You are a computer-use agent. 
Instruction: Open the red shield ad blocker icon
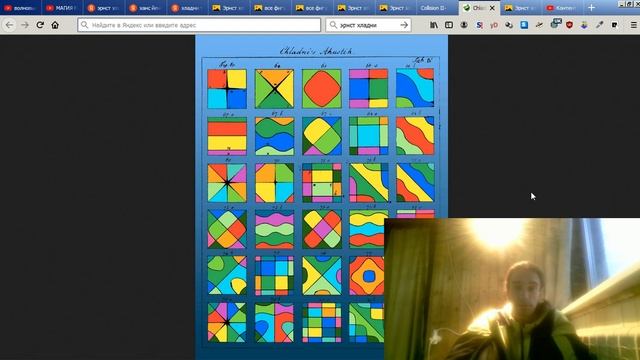click(569, 25)
